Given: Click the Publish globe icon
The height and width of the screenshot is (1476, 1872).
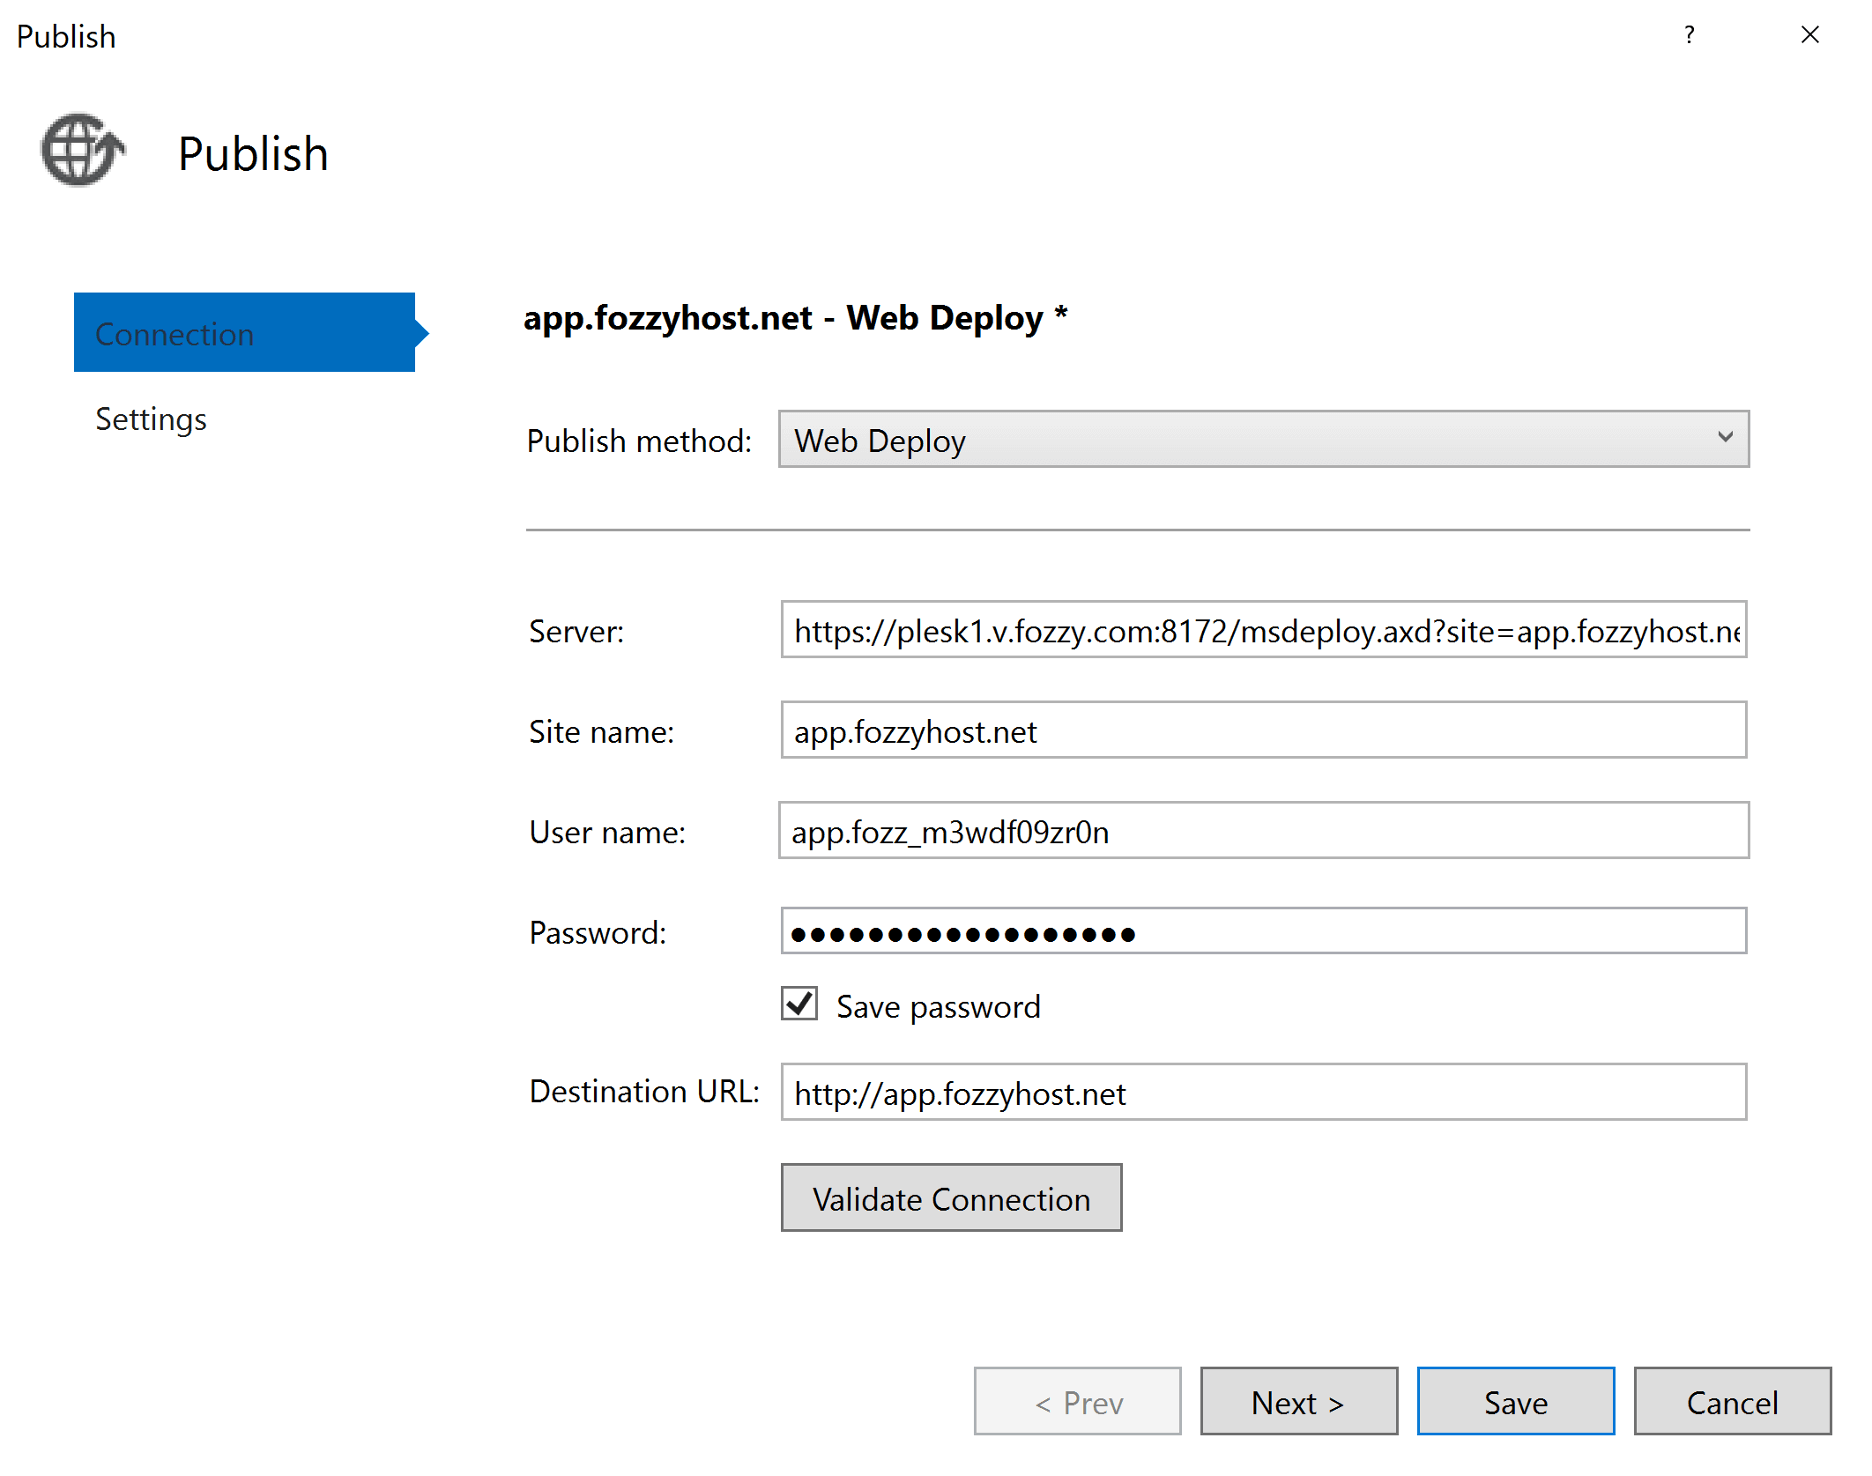Looking at the screenshot, I should point(83,150).
